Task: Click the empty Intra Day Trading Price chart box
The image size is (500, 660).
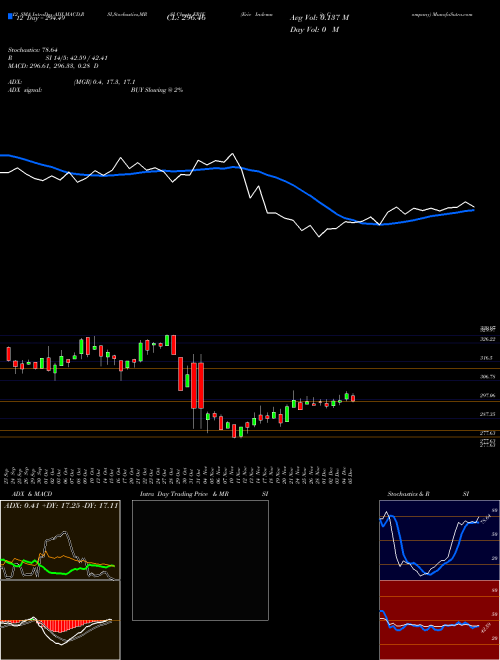Action: tap(200, 560)
